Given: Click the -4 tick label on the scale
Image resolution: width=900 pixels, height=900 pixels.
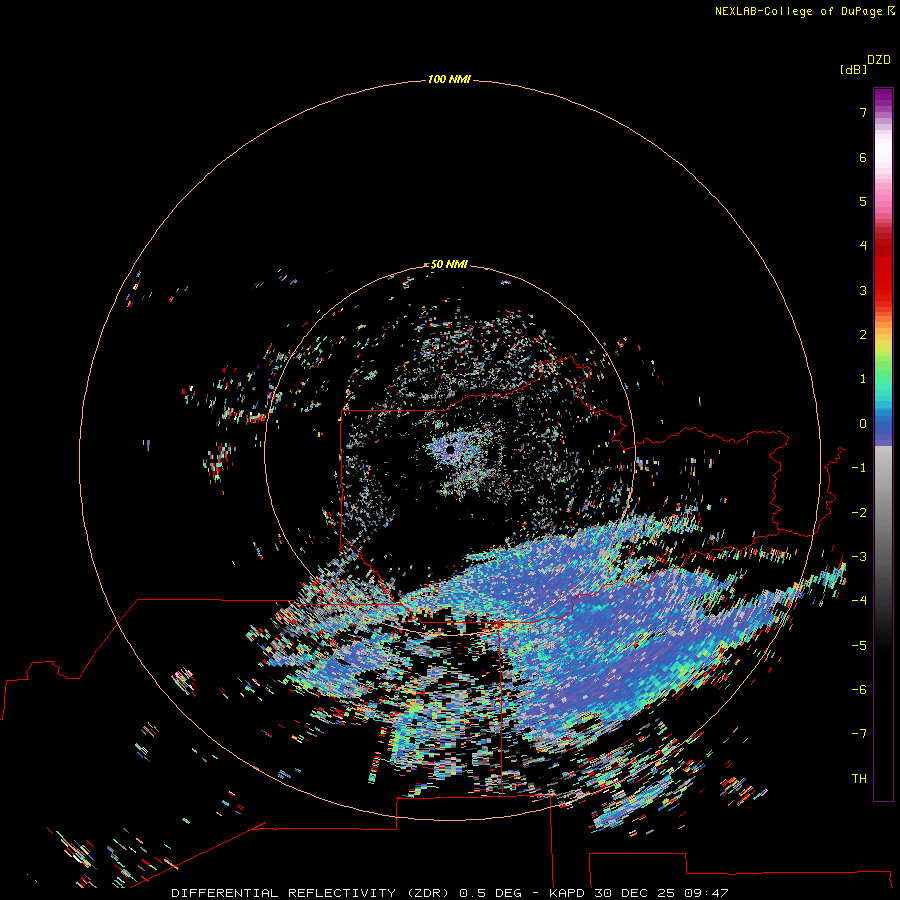Looking at the screenshot, I should click(x=859, y=600).
